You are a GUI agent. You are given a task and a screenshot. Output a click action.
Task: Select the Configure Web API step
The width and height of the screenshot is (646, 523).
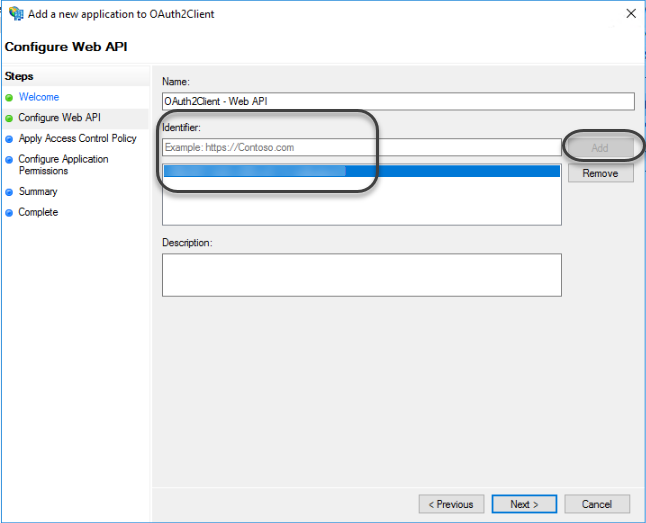[59, 117]
